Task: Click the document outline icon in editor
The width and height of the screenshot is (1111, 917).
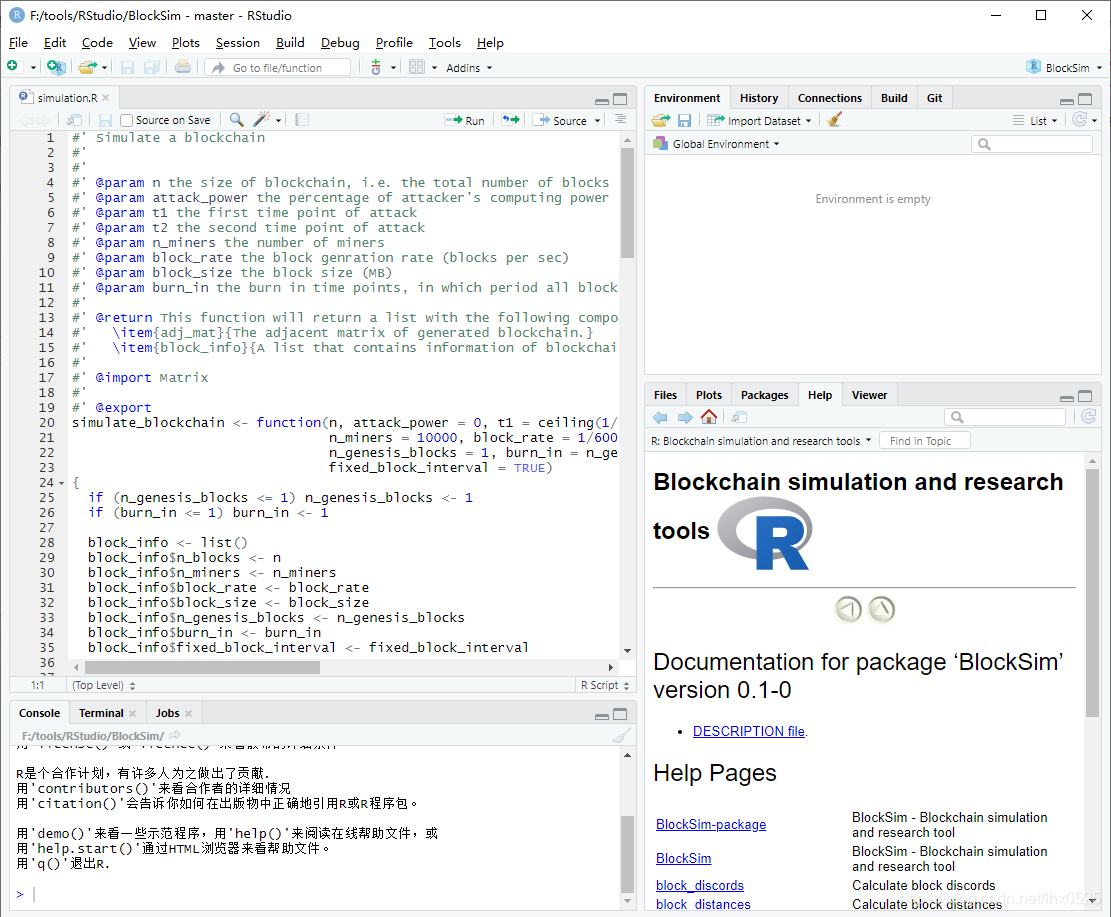Action: [x=621, y=120]
